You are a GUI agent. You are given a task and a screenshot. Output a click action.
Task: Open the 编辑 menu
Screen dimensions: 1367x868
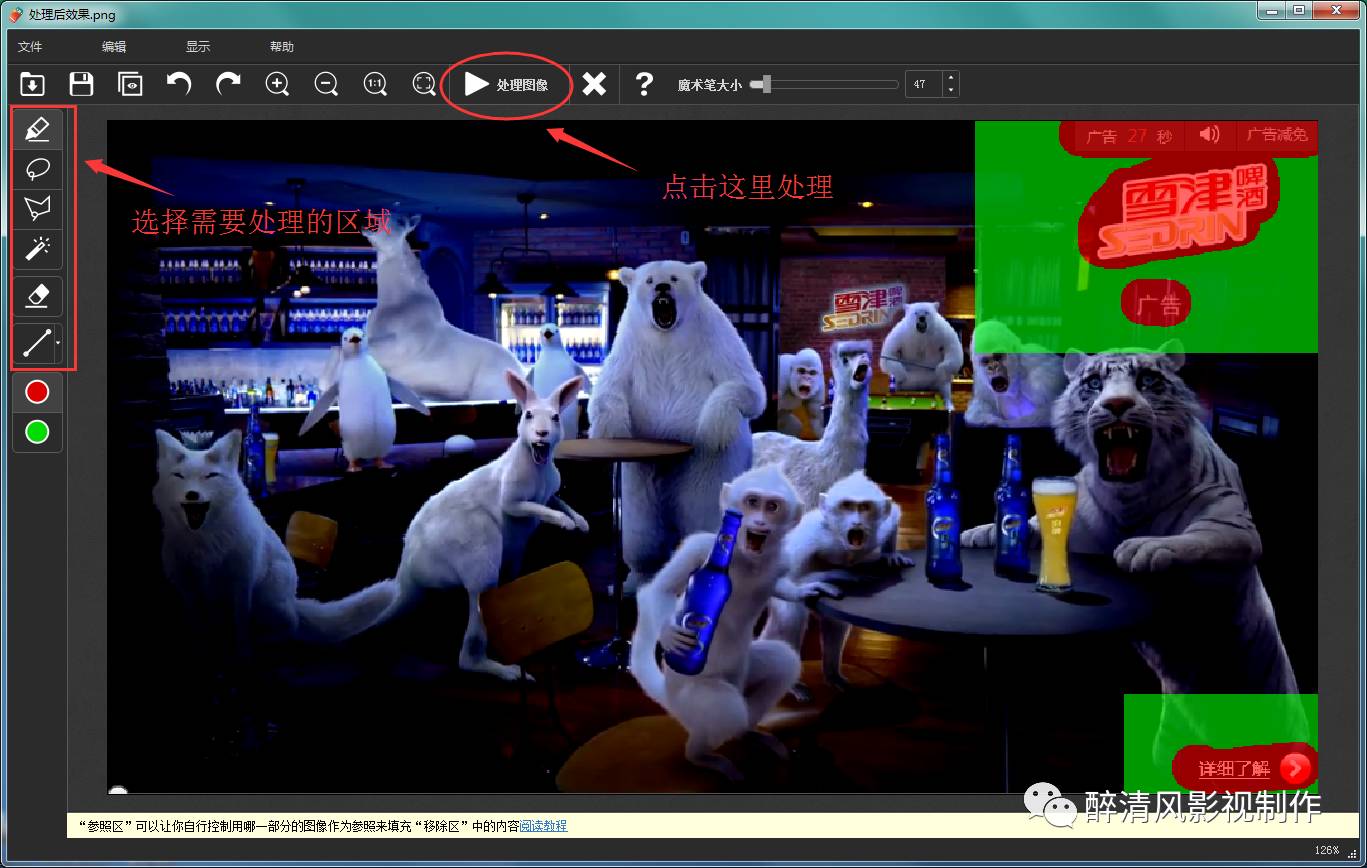tap(114, 47)
